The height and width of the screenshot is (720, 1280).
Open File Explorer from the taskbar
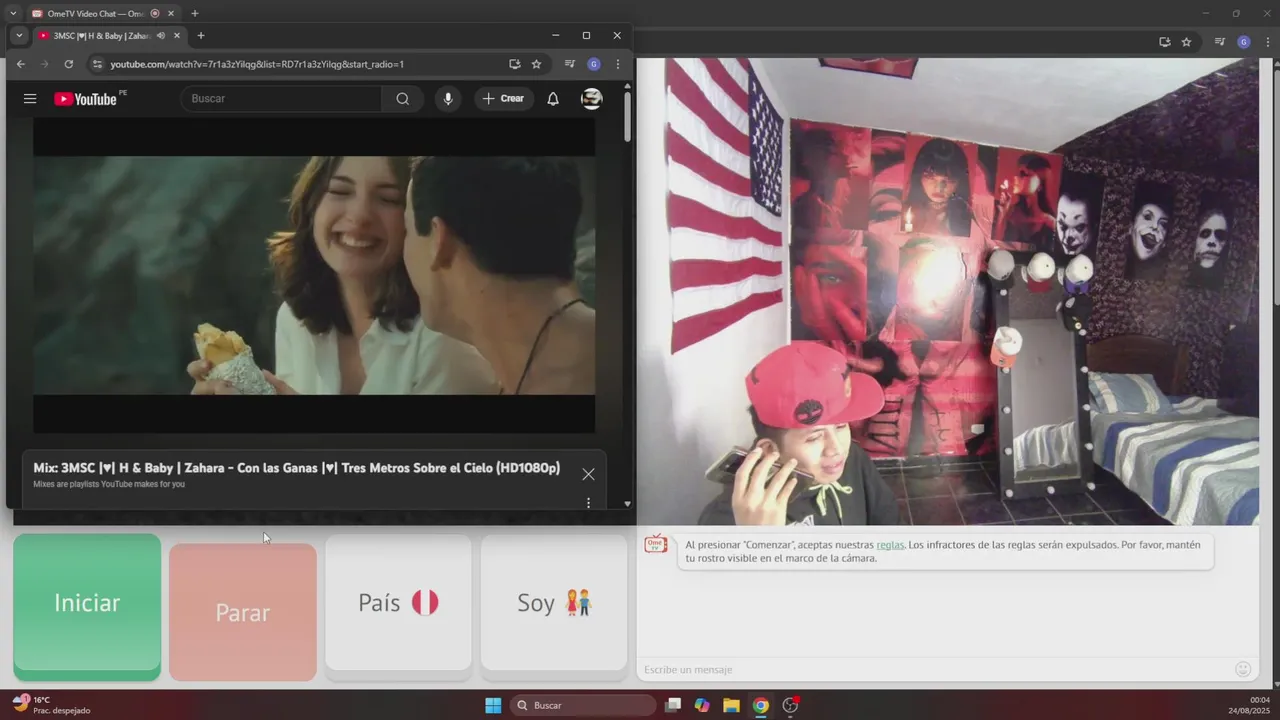(x=731, y=705)
